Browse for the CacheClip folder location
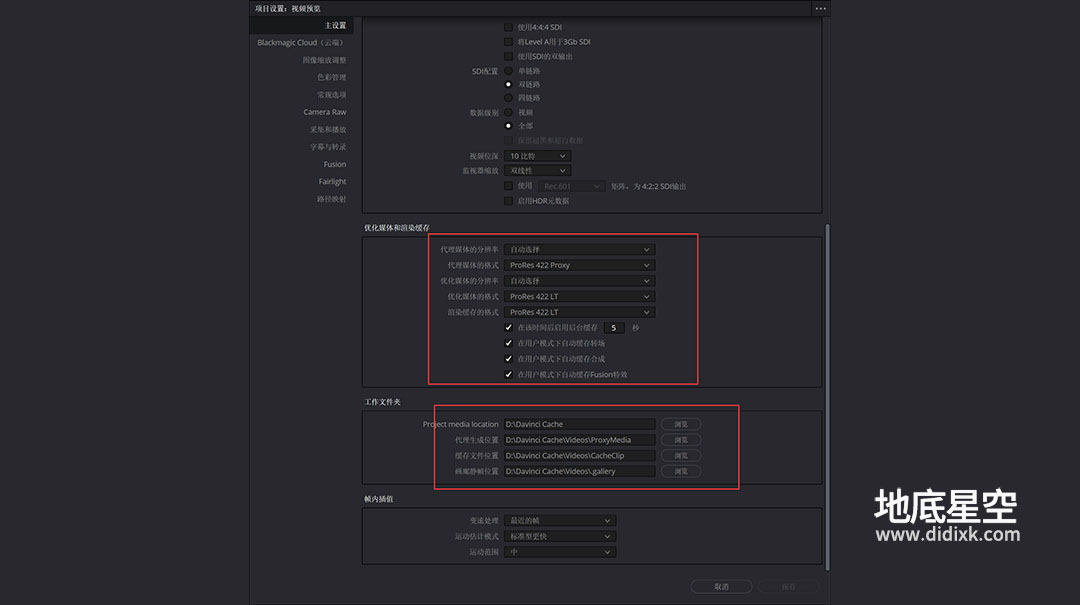The height and width of the screenshot is (605, 1080). point(681,455)
